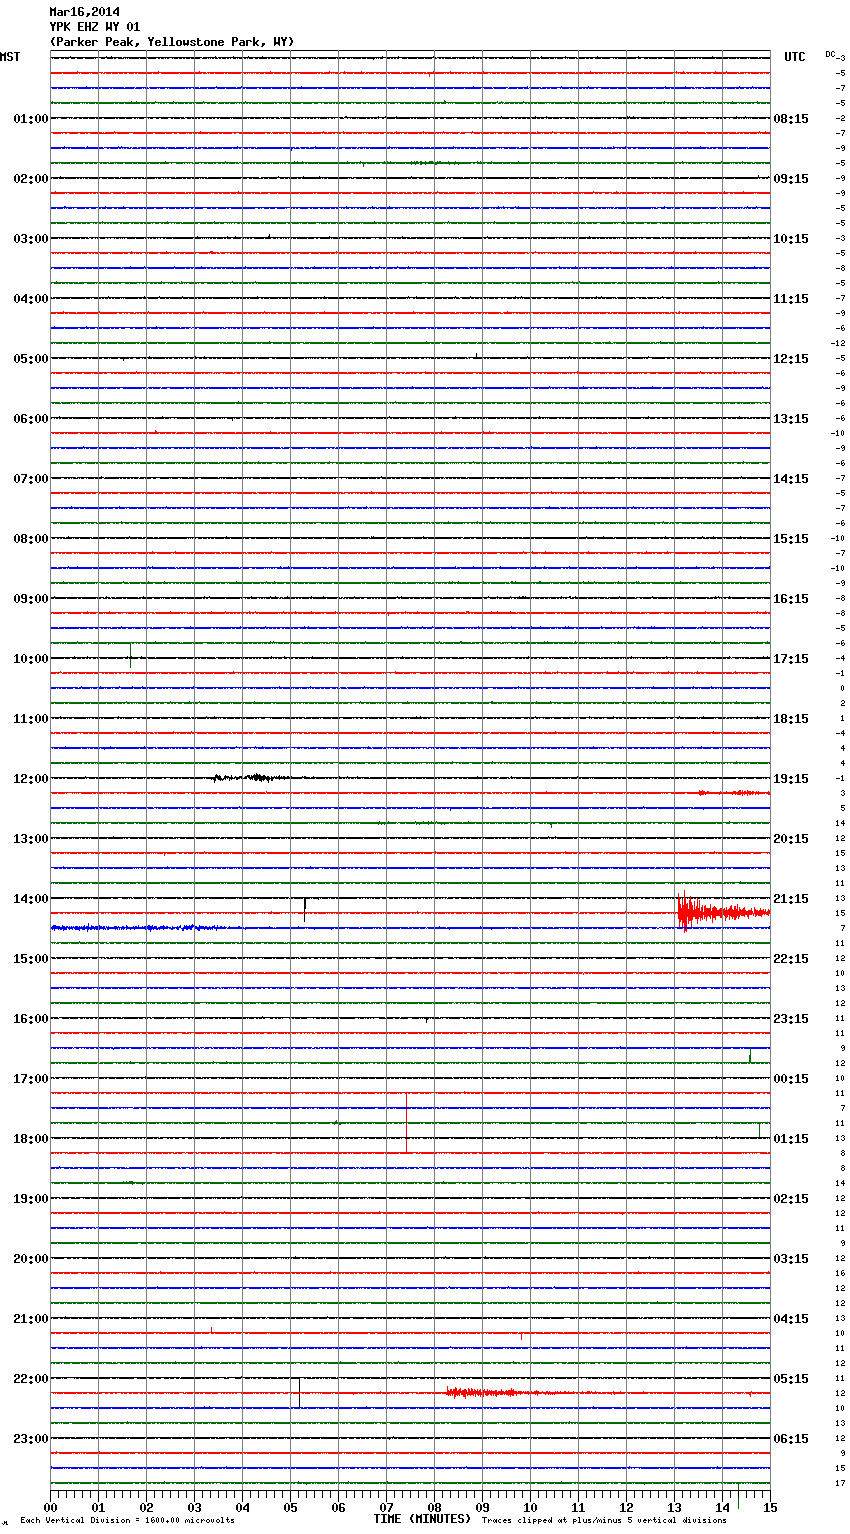The width and height of the screenshot is (850, 1534).
Task: Select the 10:00 MST time label
Action: pos(30,659)
